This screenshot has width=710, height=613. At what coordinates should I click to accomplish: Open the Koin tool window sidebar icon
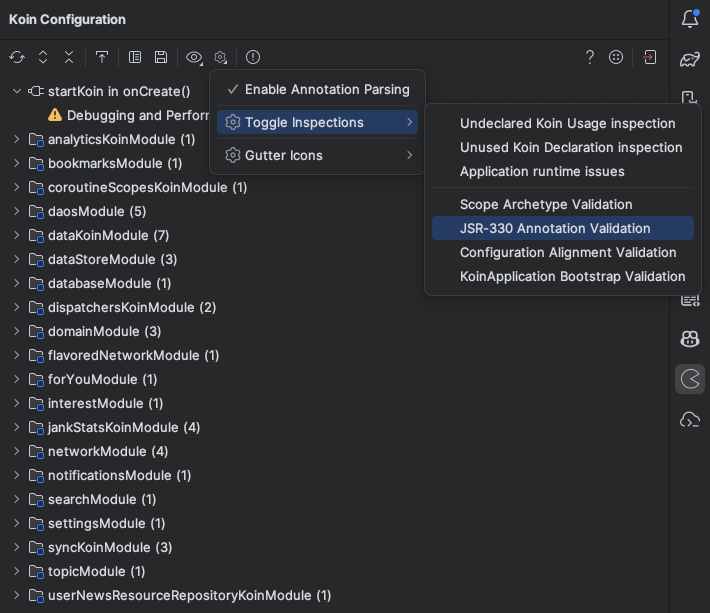tap(690, 379)
